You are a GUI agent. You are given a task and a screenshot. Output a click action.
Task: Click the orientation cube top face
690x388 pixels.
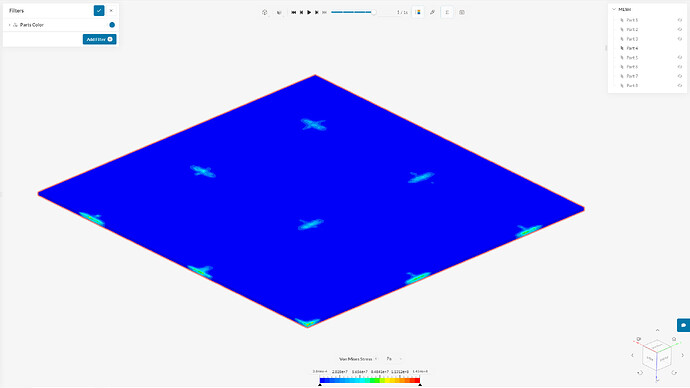coord(657,347)
